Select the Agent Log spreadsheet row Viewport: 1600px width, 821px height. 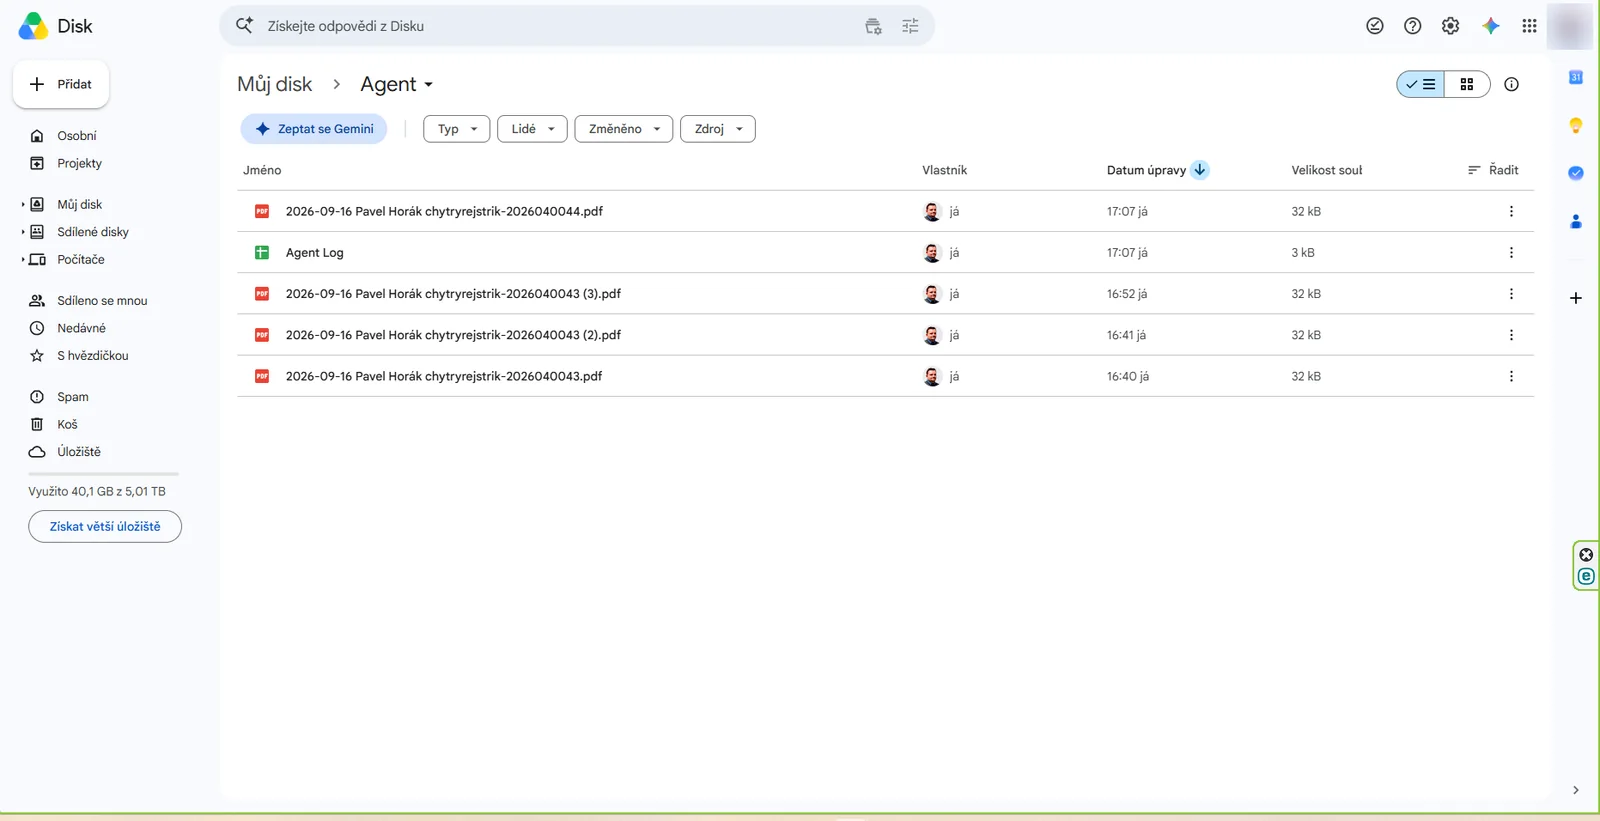coord(885,253)
